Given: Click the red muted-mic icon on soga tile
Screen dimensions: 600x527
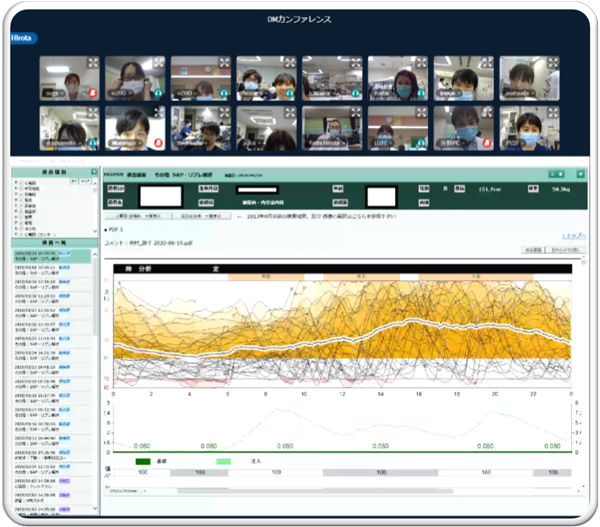Looking at the screenshot, I should [x=93, y=93].
